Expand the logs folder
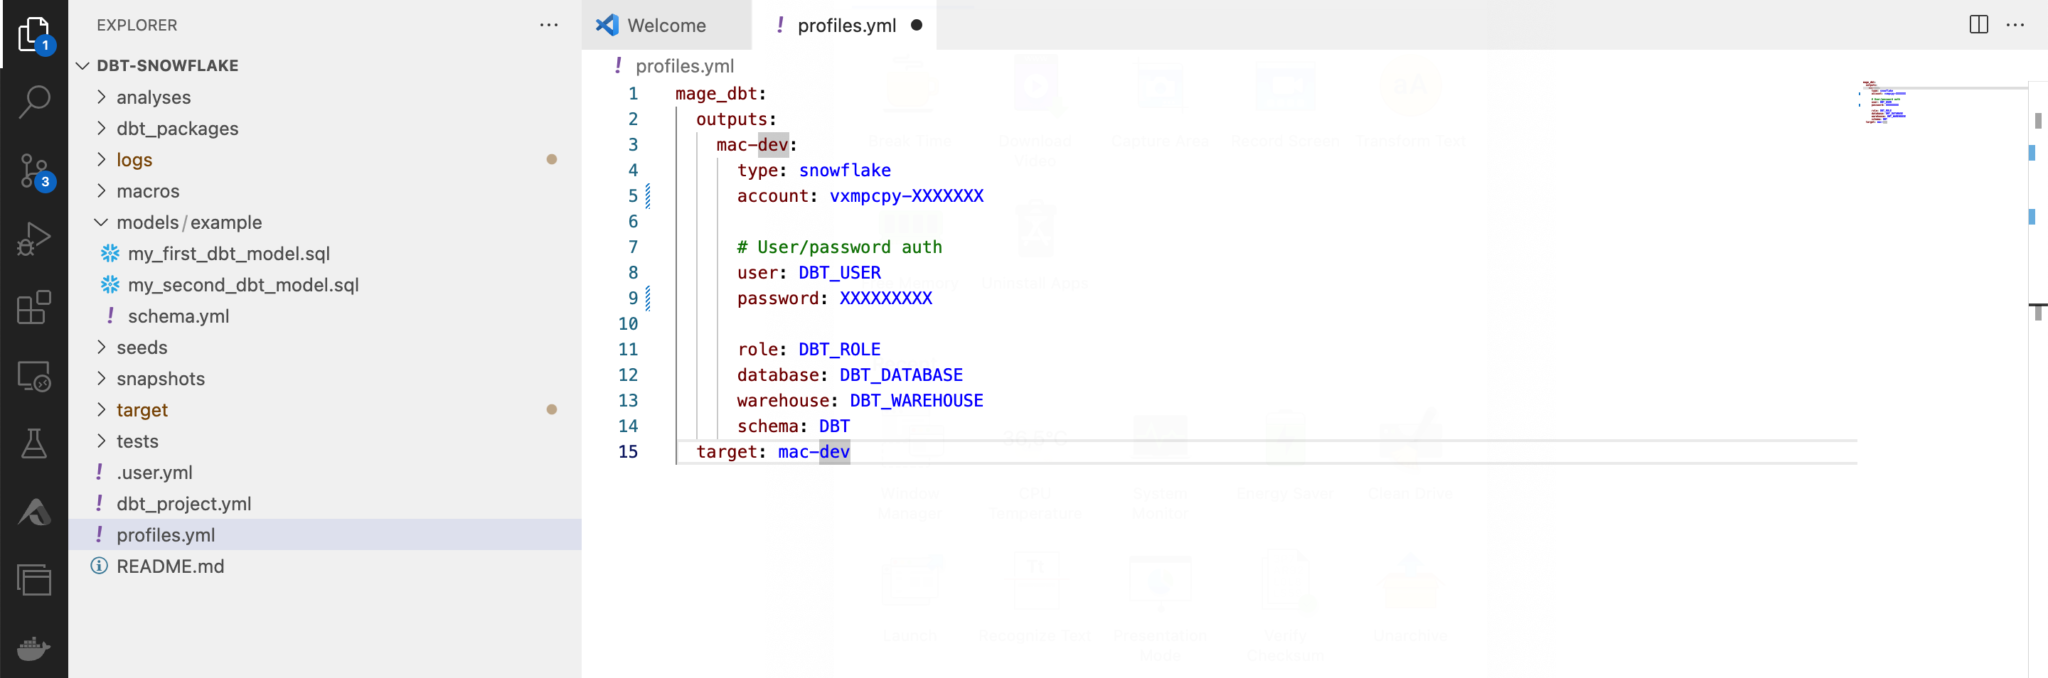2048x678 pixels. tap(101, 159)
